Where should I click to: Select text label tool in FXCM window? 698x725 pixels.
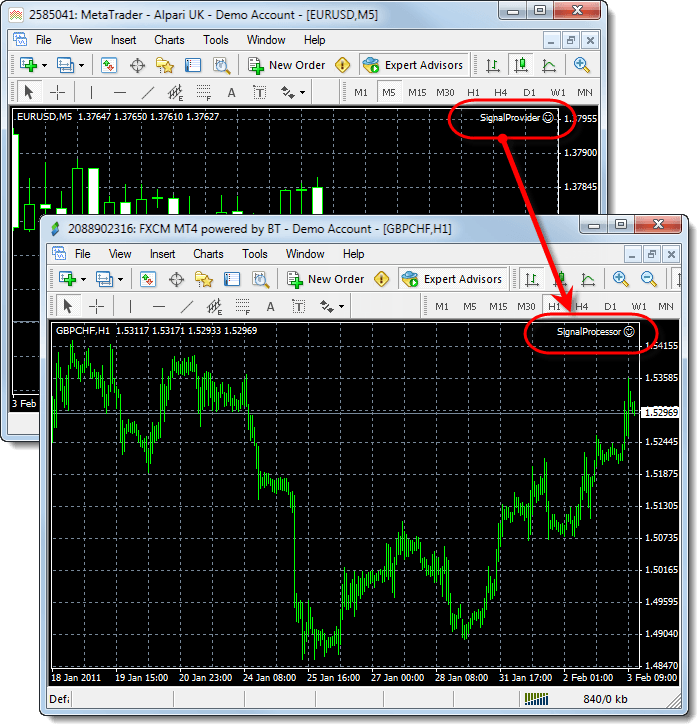click(299, 306)
